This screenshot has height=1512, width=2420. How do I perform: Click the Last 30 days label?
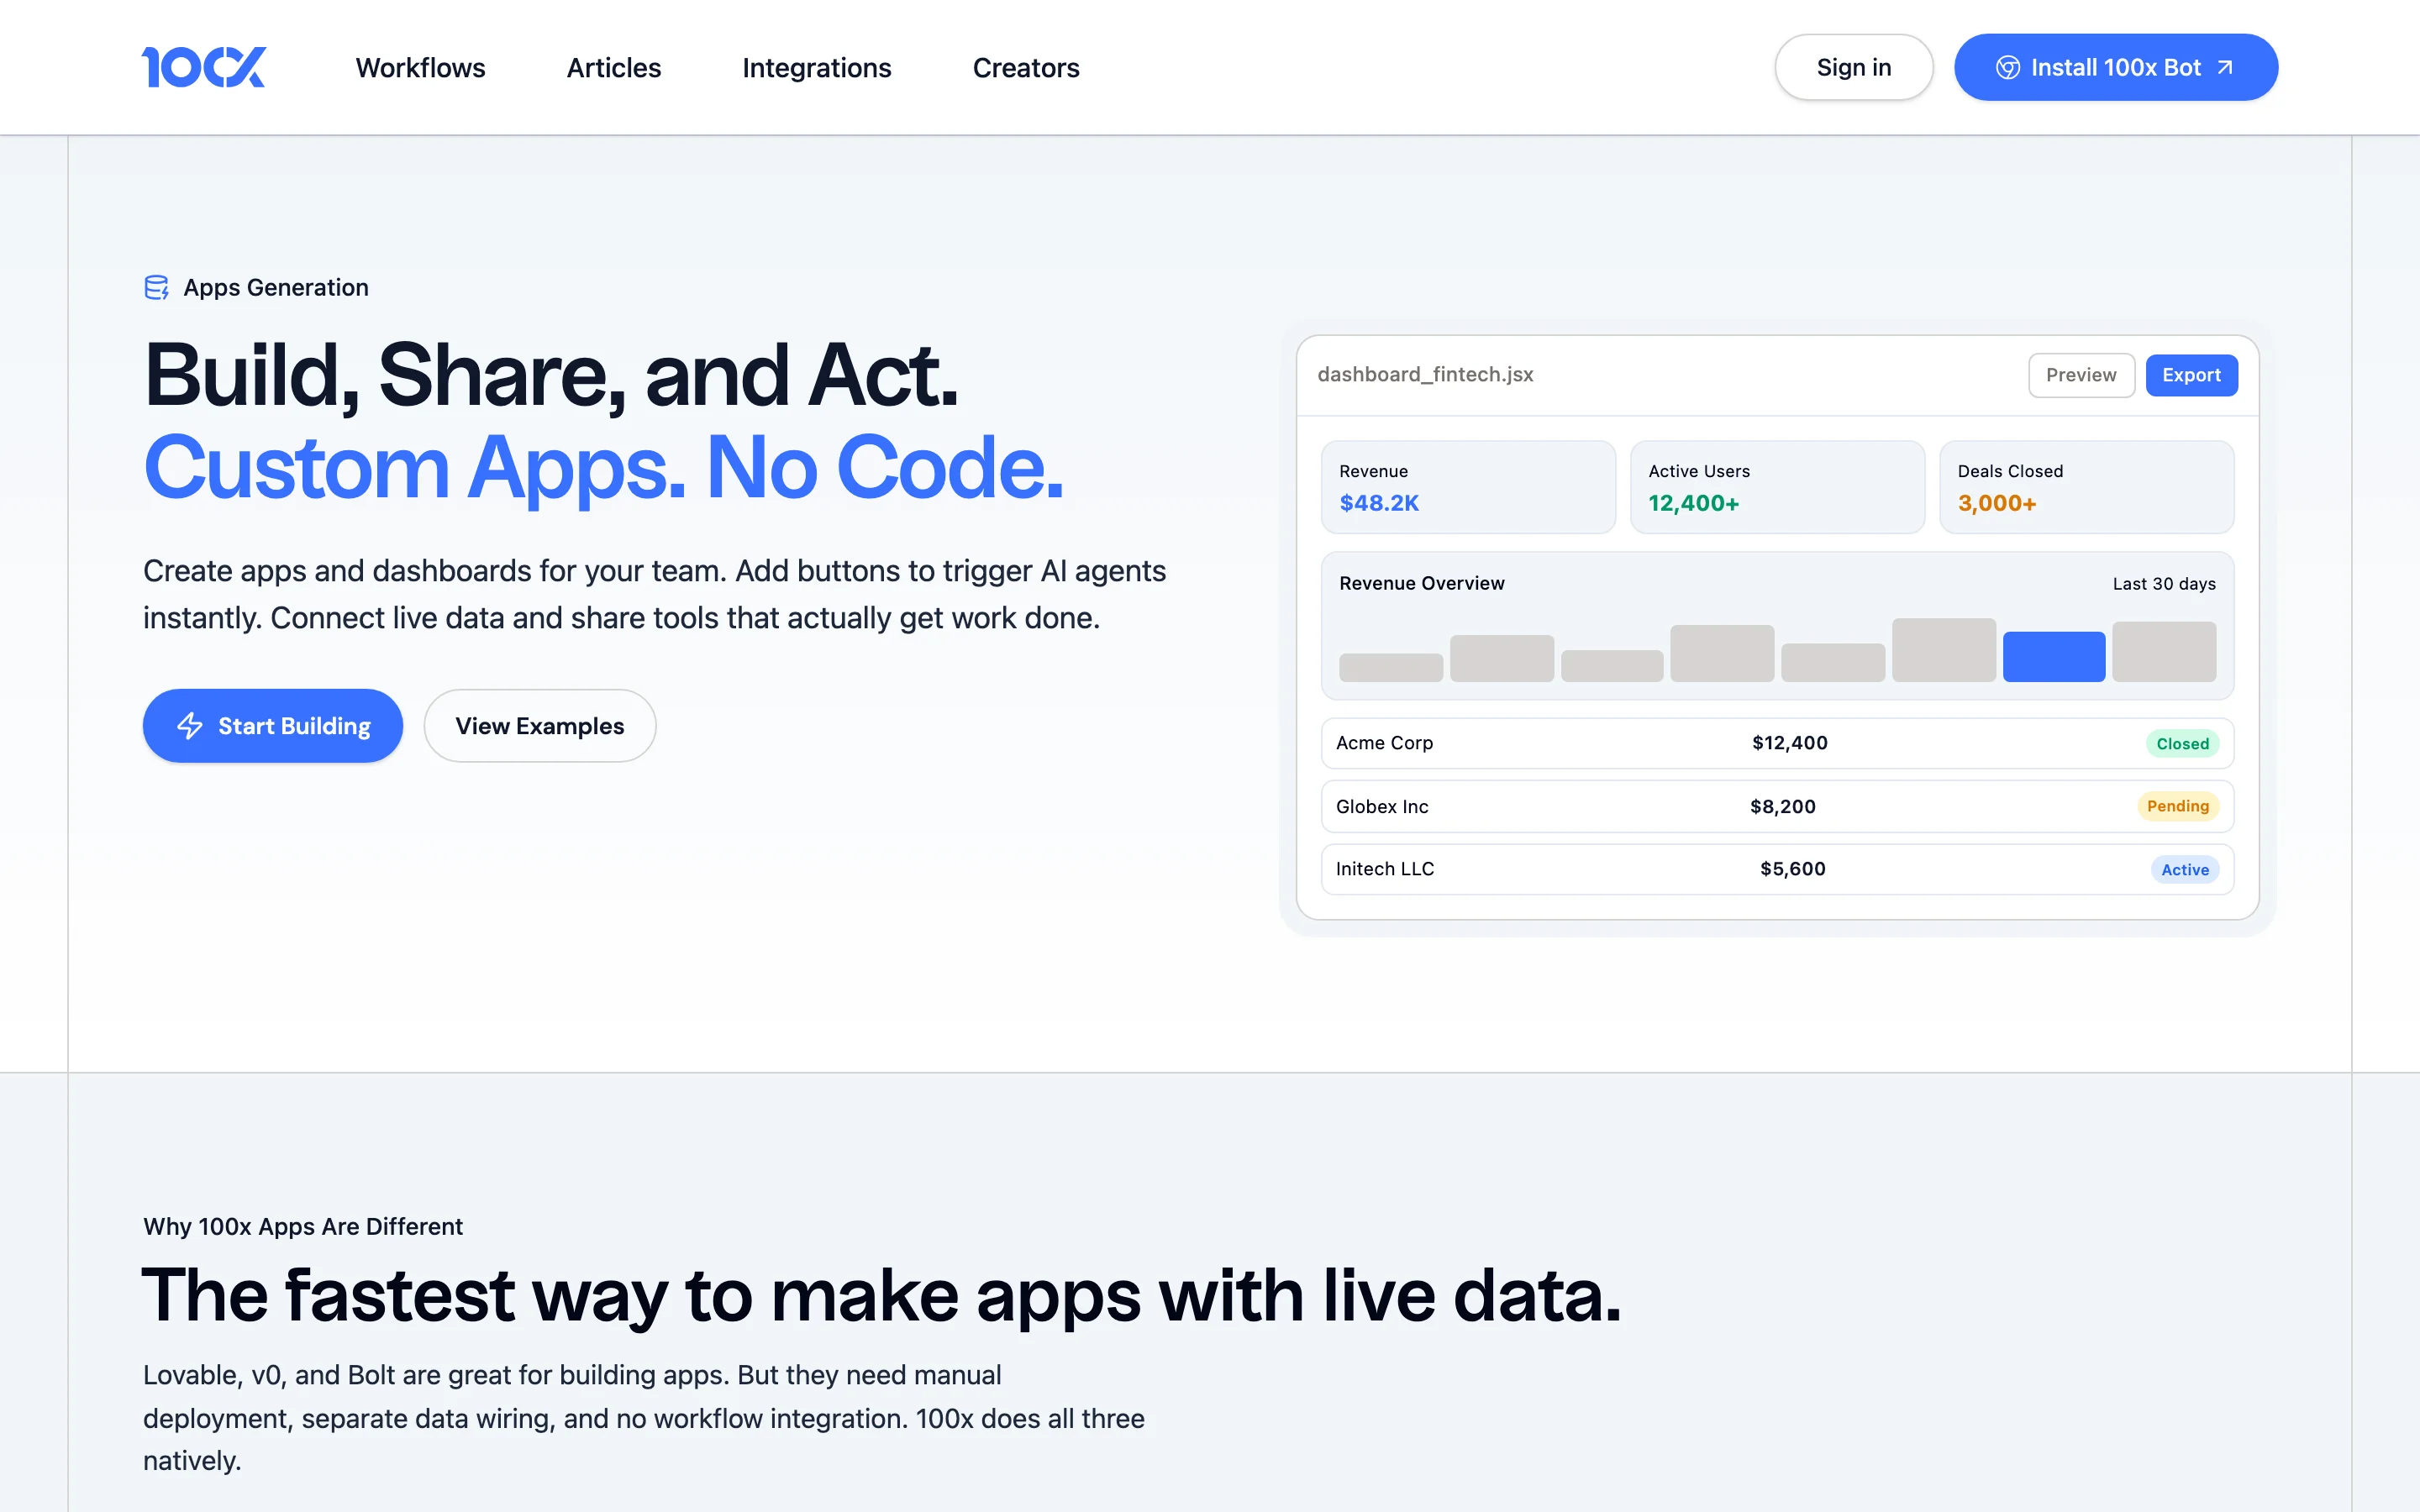point(2164,584)
